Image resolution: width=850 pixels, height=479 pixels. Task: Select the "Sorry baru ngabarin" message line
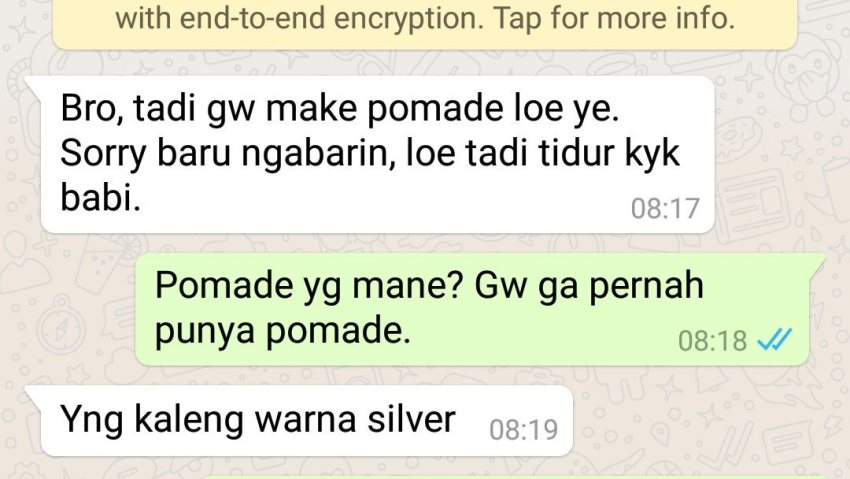coord(370,154)
